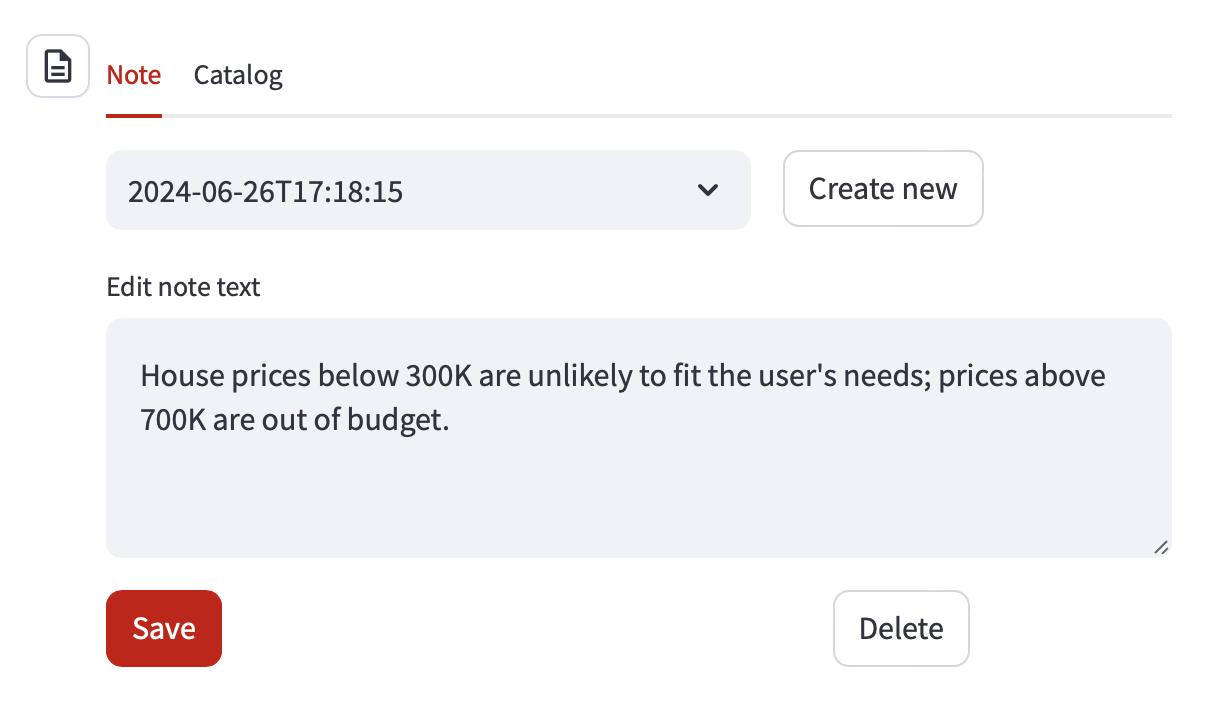Click inside the Edit note text area
The width and height of the screenshot is (1214, 708).
click(x=638, y=438)
